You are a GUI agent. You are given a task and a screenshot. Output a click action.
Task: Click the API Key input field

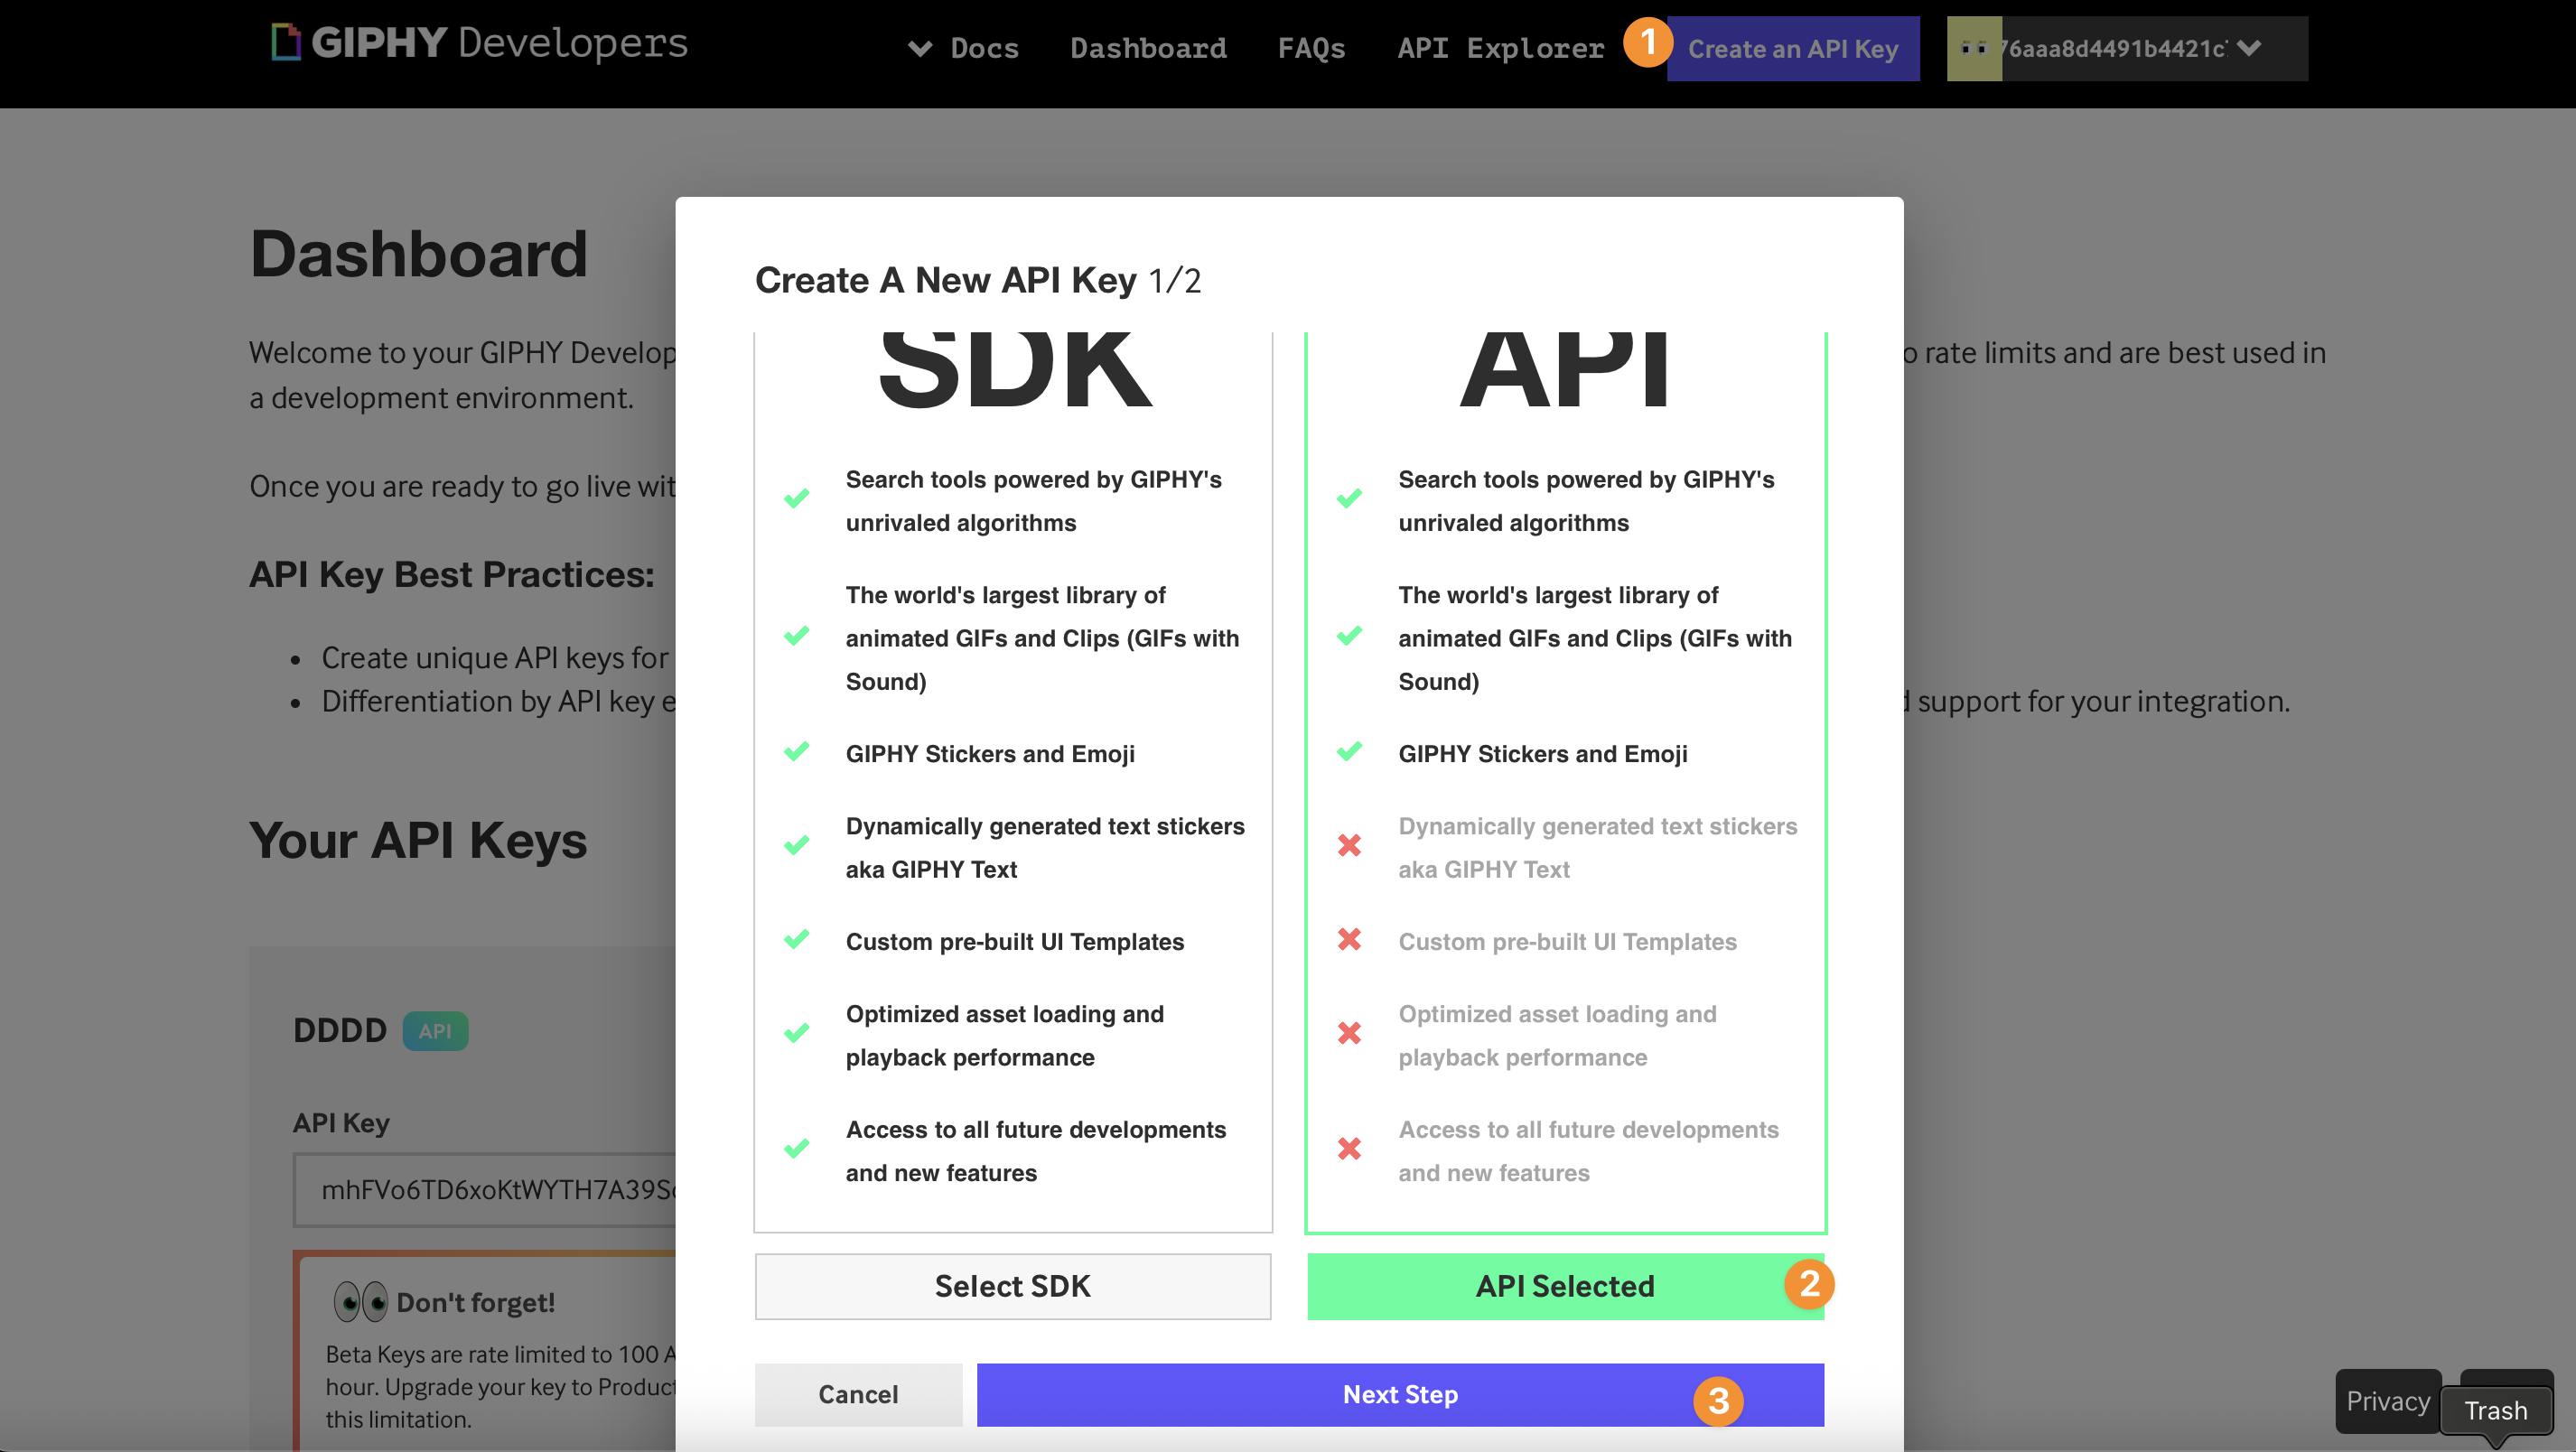click(485, 1189)
